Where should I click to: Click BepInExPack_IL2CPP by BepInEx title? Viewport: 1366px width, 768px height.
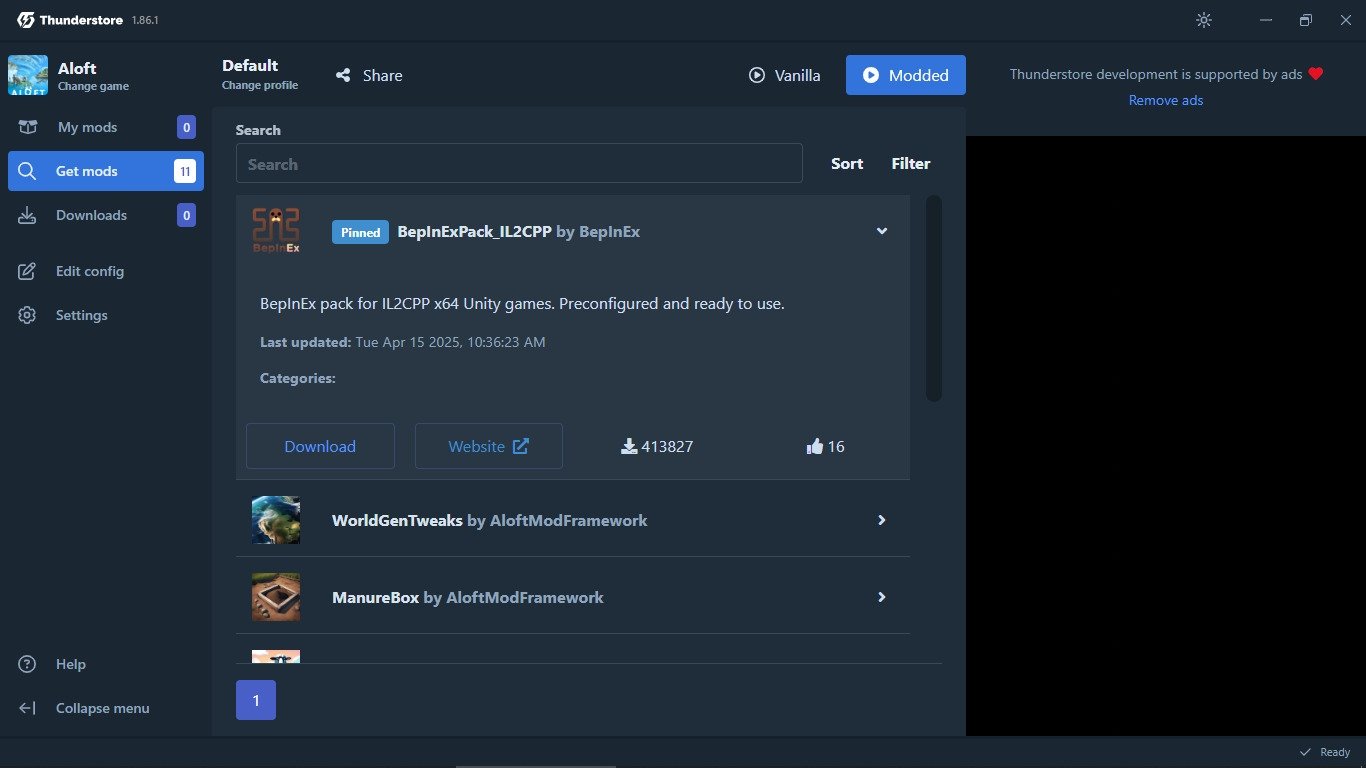[x=518, y=232]
